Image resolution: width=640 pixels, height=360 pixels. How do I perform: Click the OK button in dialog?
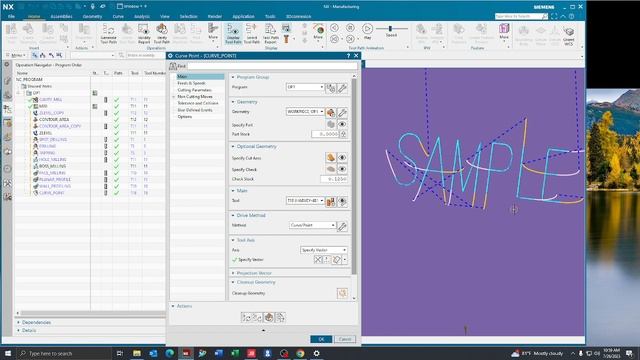coord(321,339)
